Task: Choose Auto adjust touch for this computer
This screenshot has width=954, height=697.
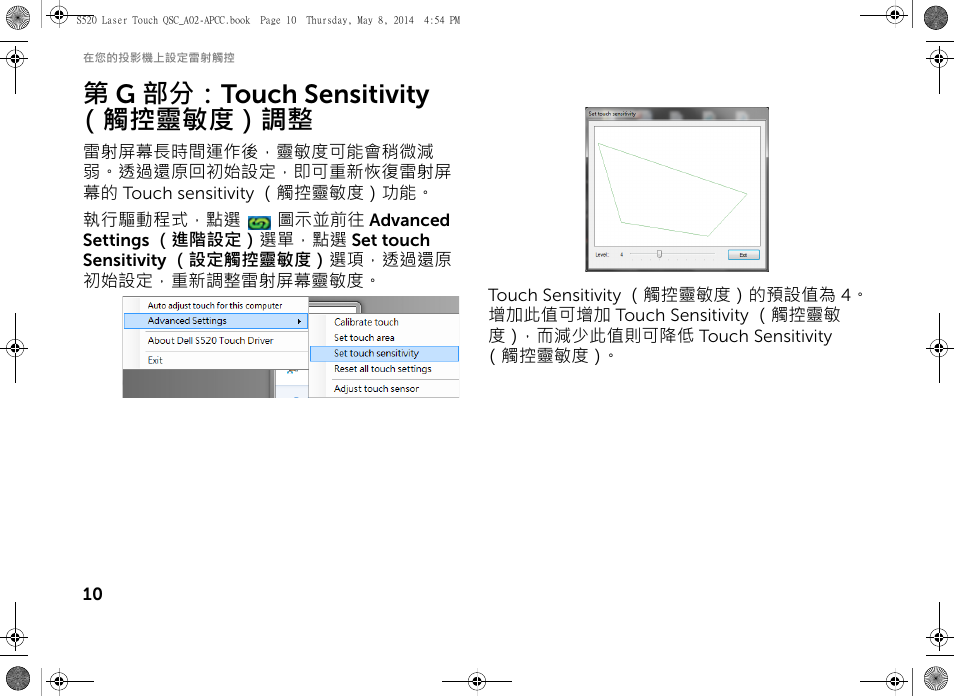Action: click(215, 305)
